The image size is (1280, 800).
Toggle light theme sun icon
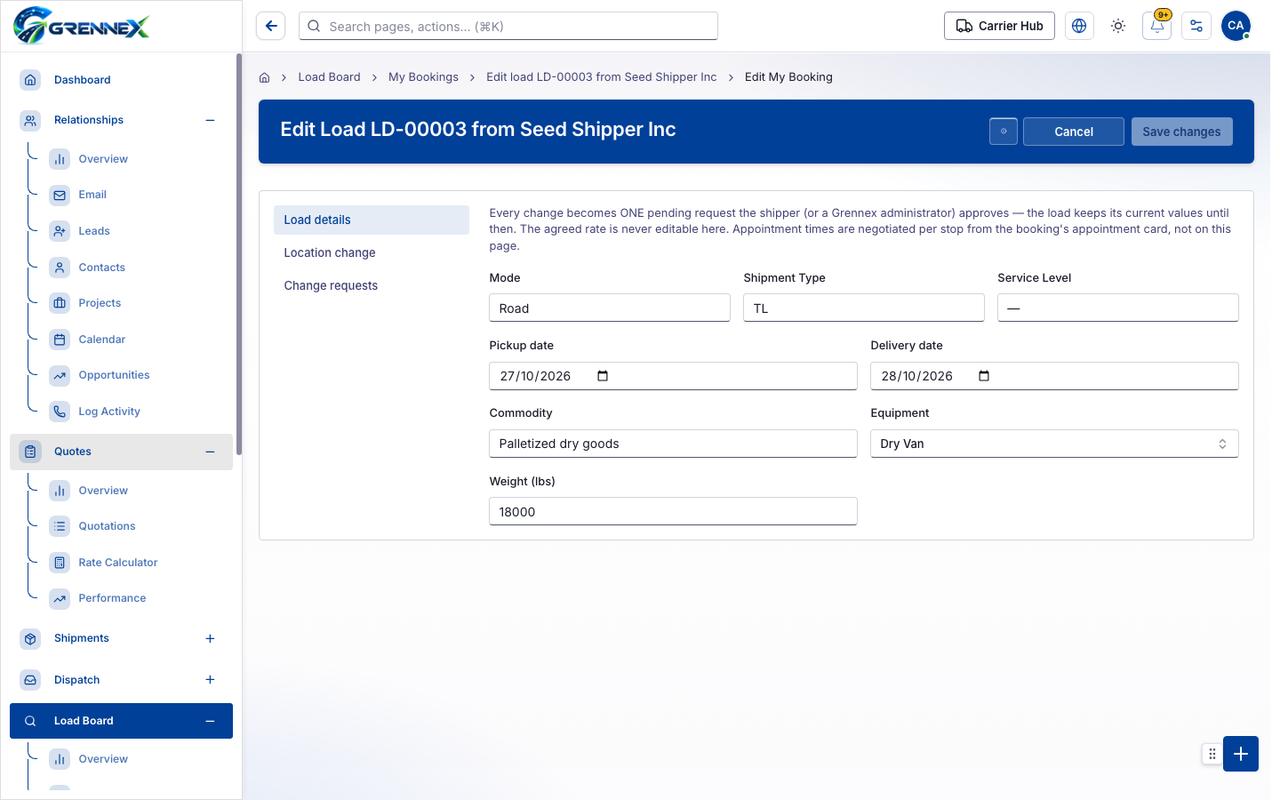[x=1118, y=26]
